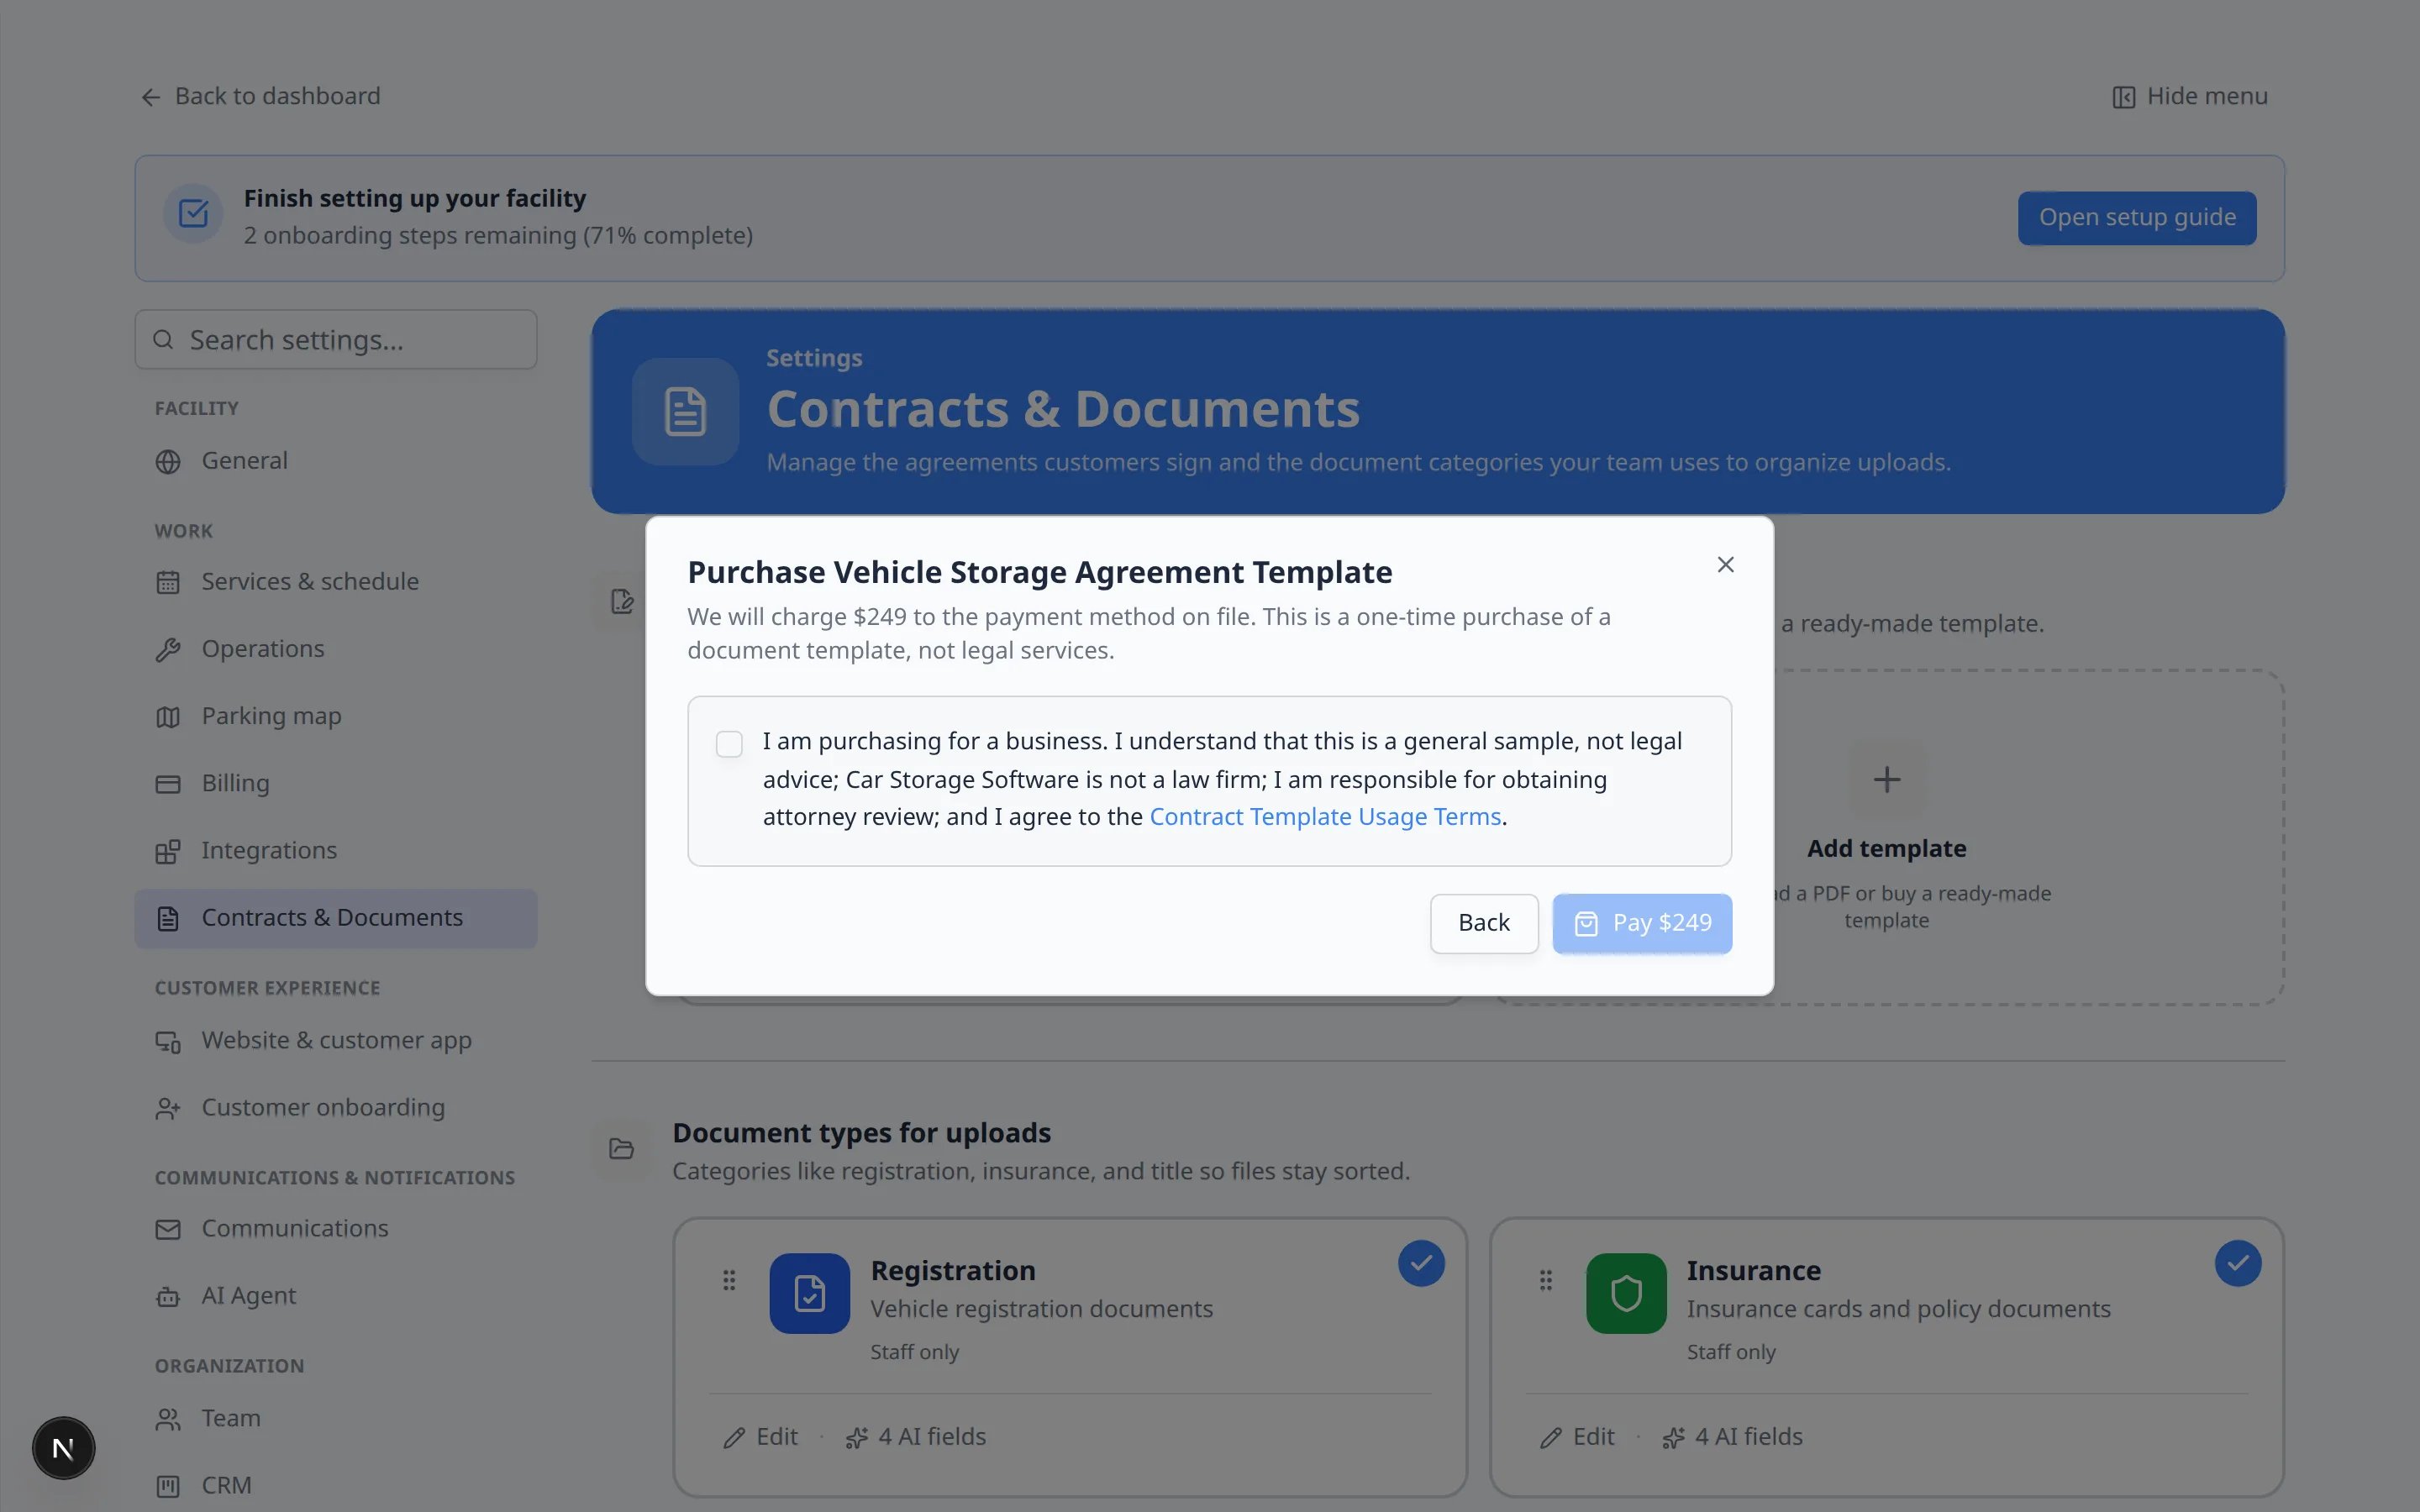Close the purchase template dialog
Image resolution: width=2420 pixels, height=1512 pixels.
pos(1725,565)
